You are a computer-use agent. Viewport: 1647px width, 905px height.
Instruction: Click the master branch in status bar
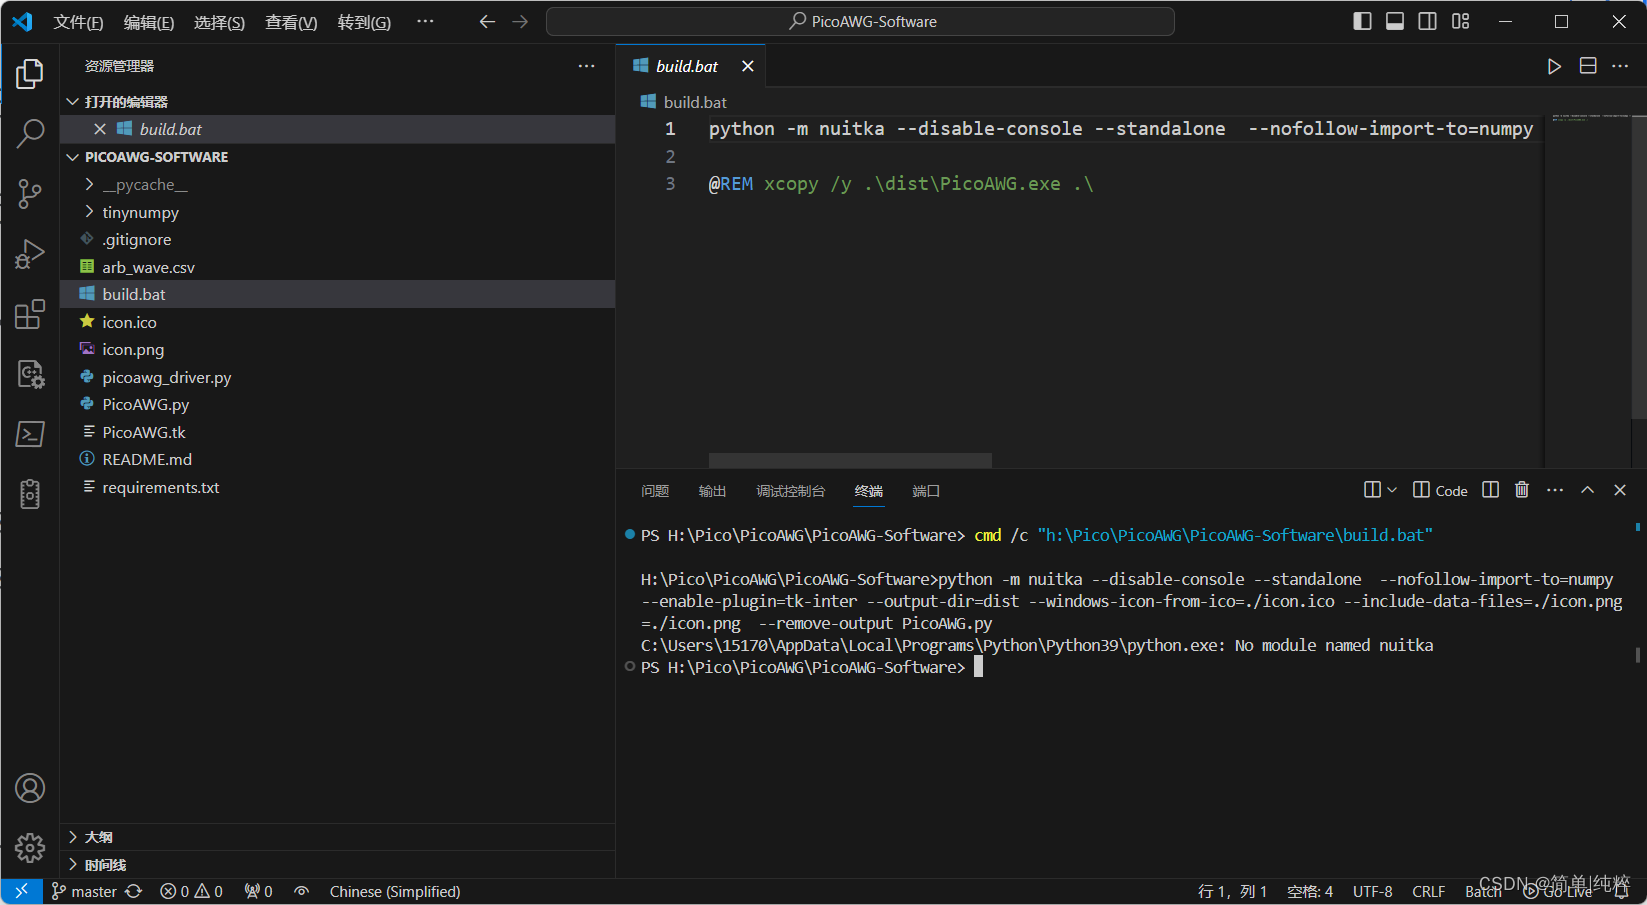pyautogui.click(x=85, y=891)
